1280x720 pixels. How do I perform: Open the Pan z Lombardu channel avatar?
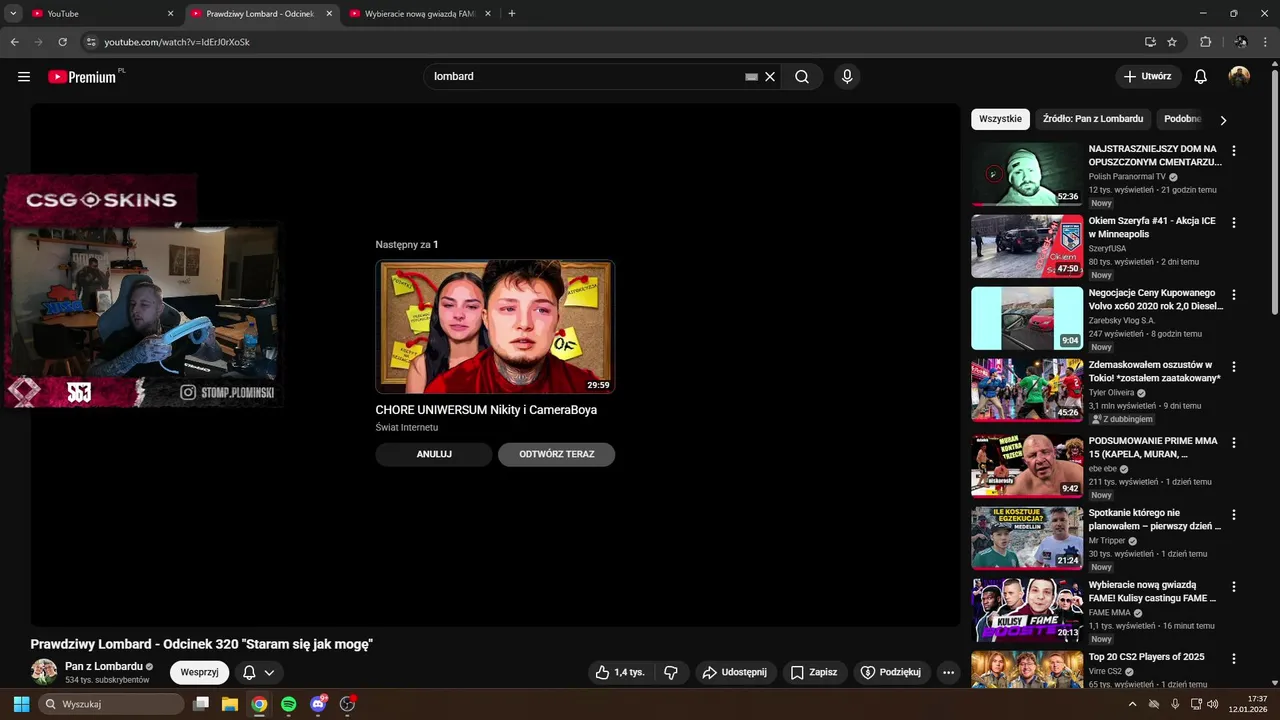(x=44, y=673)
